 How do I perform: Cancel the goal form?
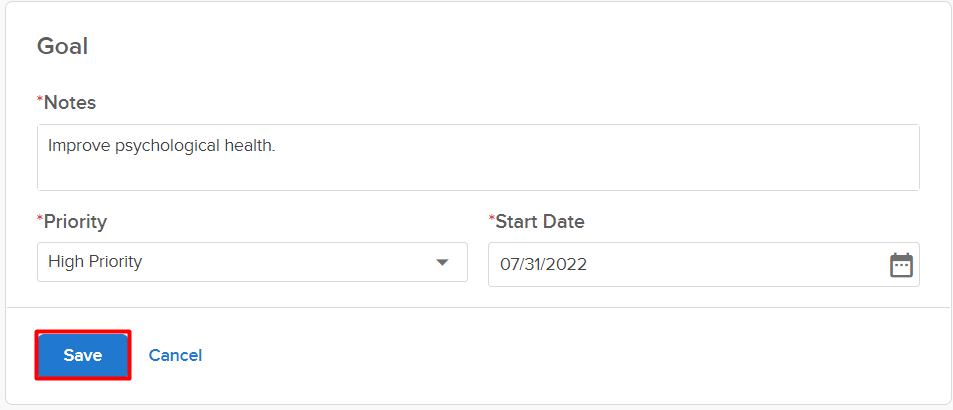tap(175, 355)
